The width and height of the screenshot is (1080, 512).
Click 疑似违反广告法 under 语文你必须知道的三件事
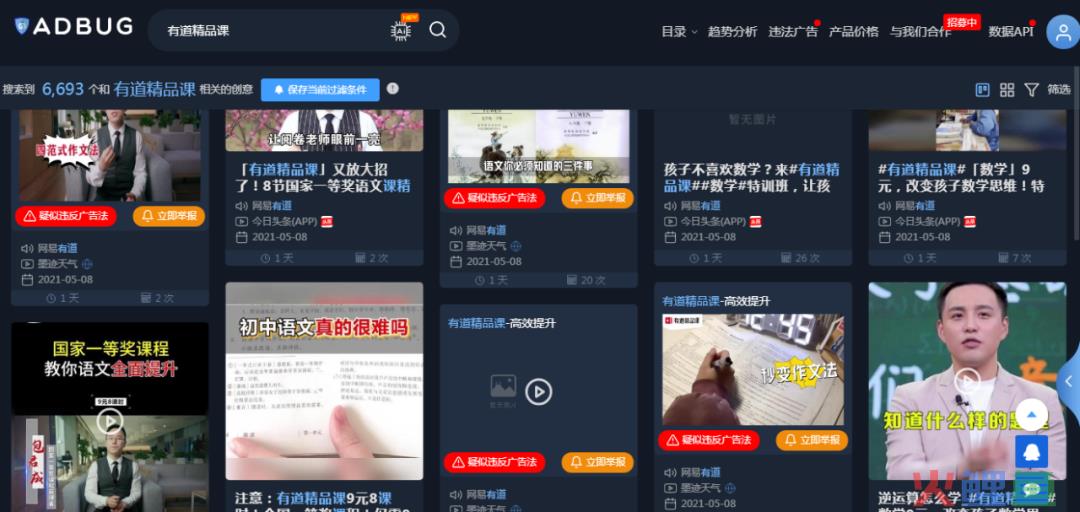495,198
